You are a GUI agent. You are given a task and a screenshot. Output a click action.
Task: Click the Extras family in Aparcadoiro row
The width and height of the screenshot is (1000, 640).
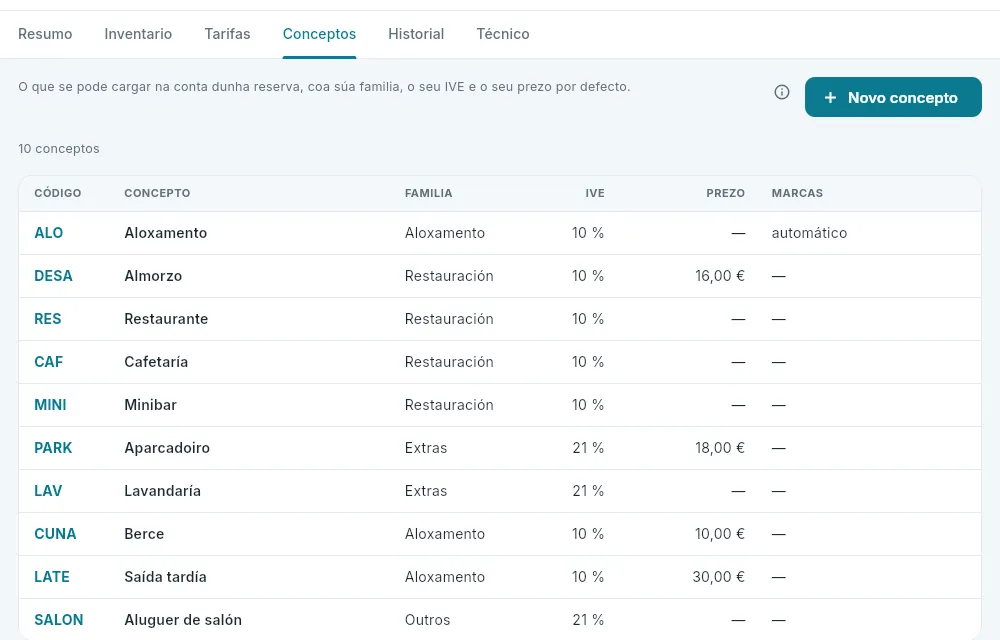coord(426,448)
